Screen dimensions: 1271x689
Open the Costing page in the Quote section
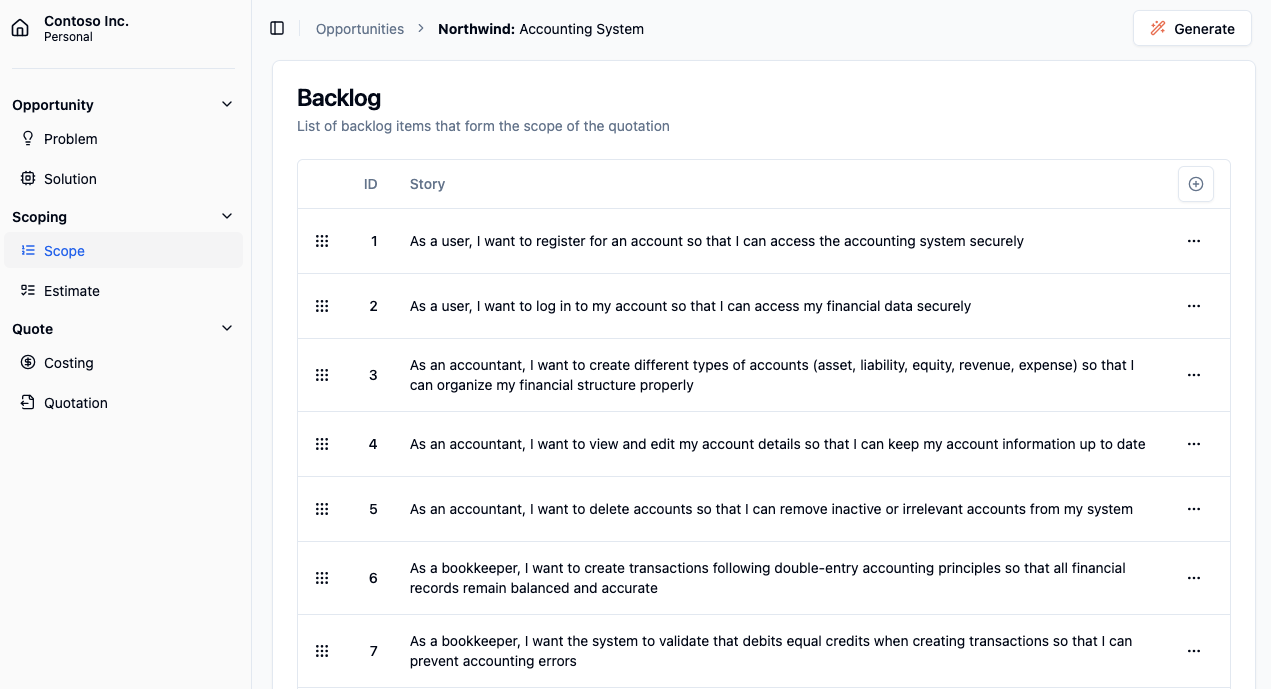click(x=70, y=363)
